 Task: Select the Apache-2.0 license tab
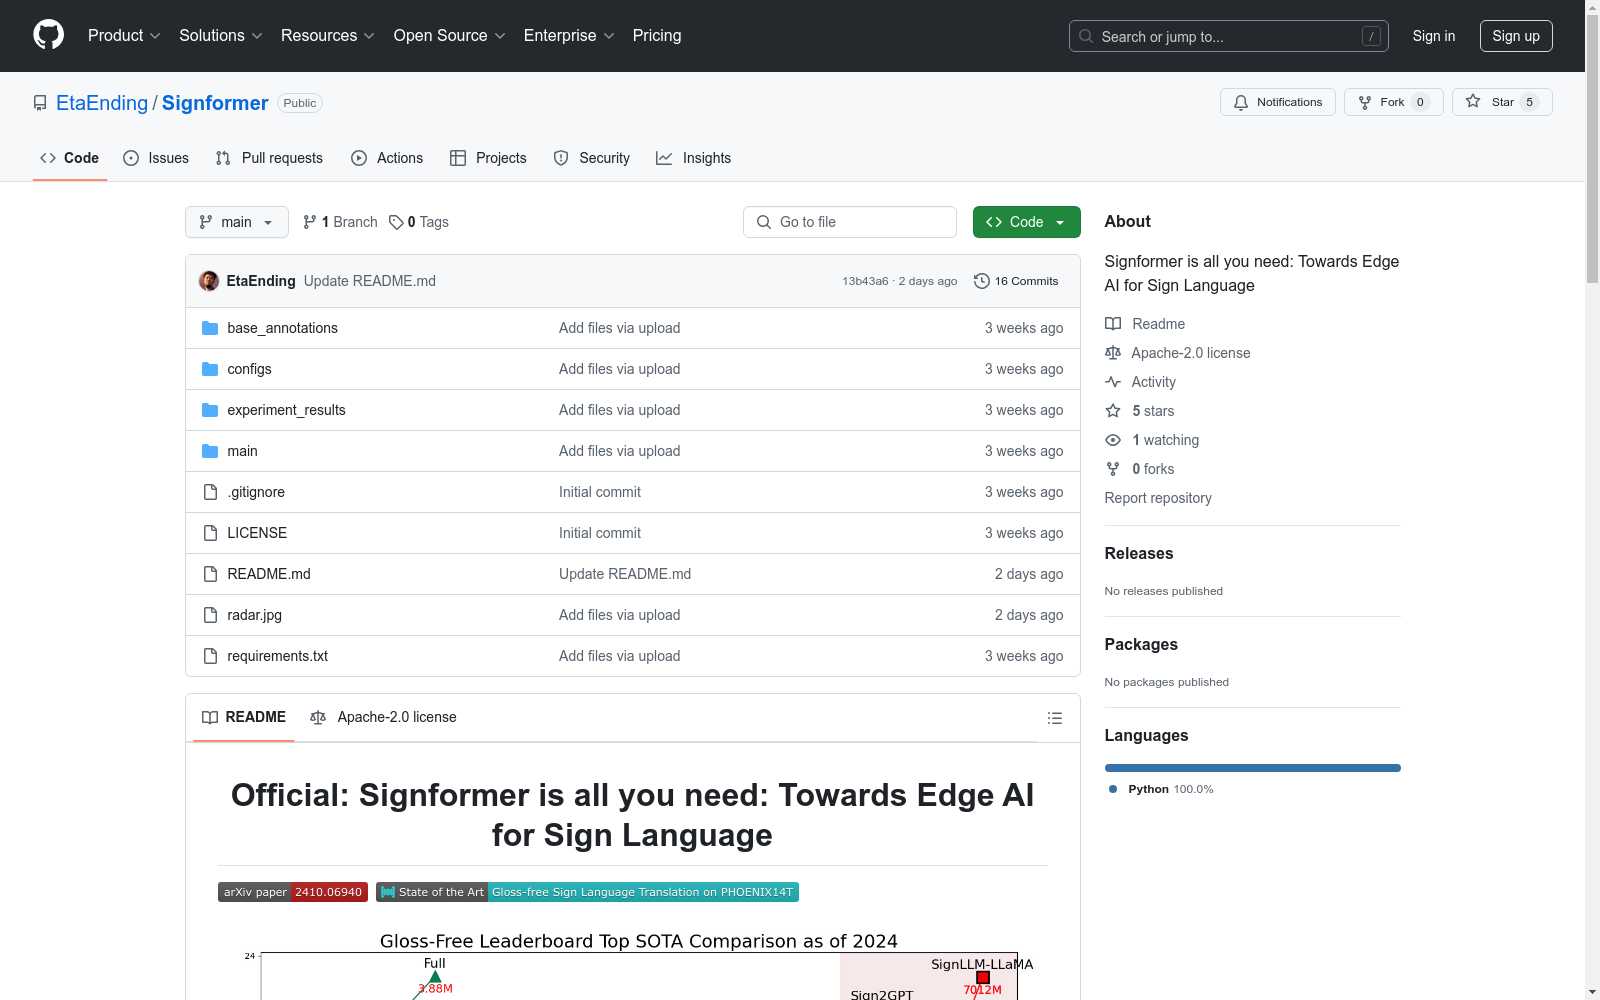[384, 717]
